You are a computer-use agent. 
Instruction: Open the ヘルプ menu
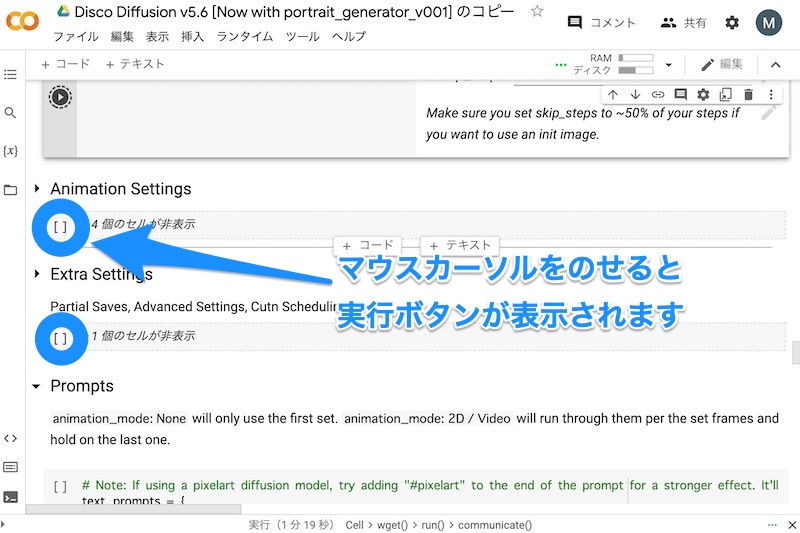pos(349,37)
